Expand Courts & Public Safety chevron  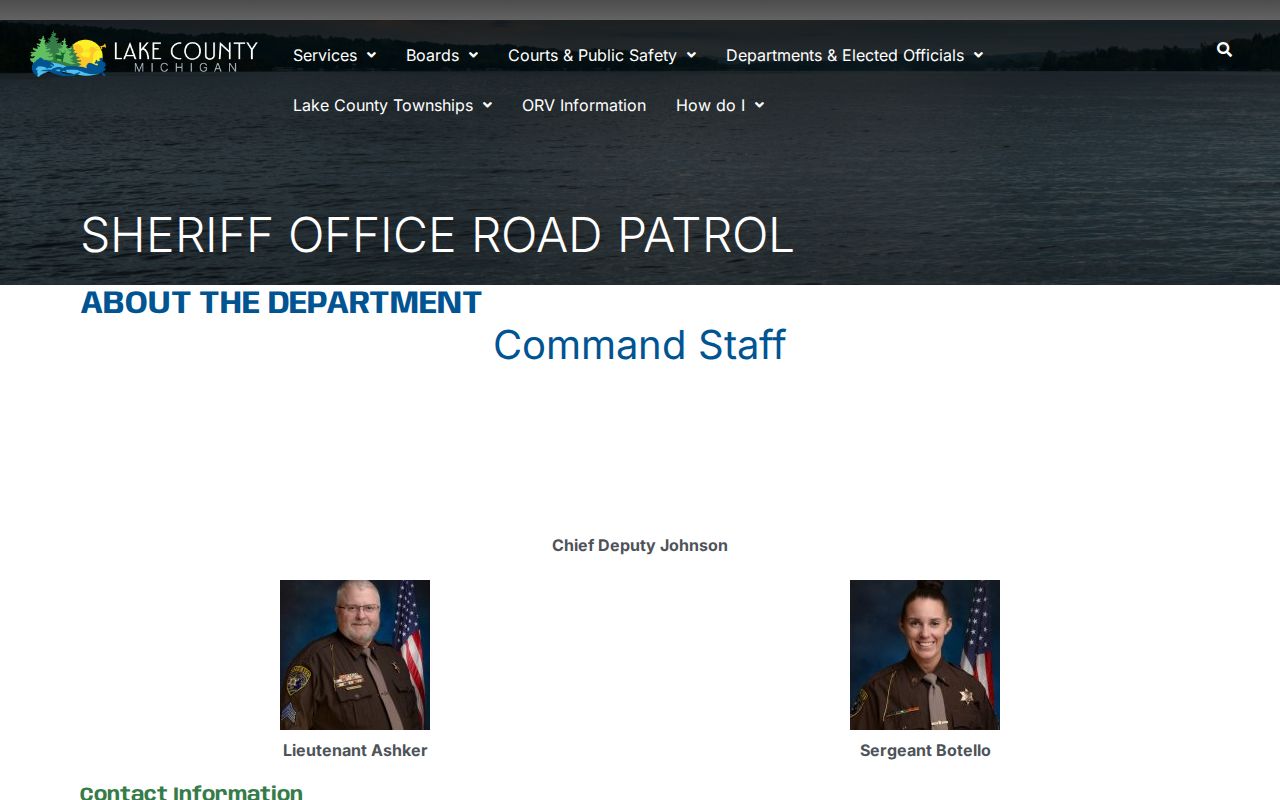[x=691, y=55]
